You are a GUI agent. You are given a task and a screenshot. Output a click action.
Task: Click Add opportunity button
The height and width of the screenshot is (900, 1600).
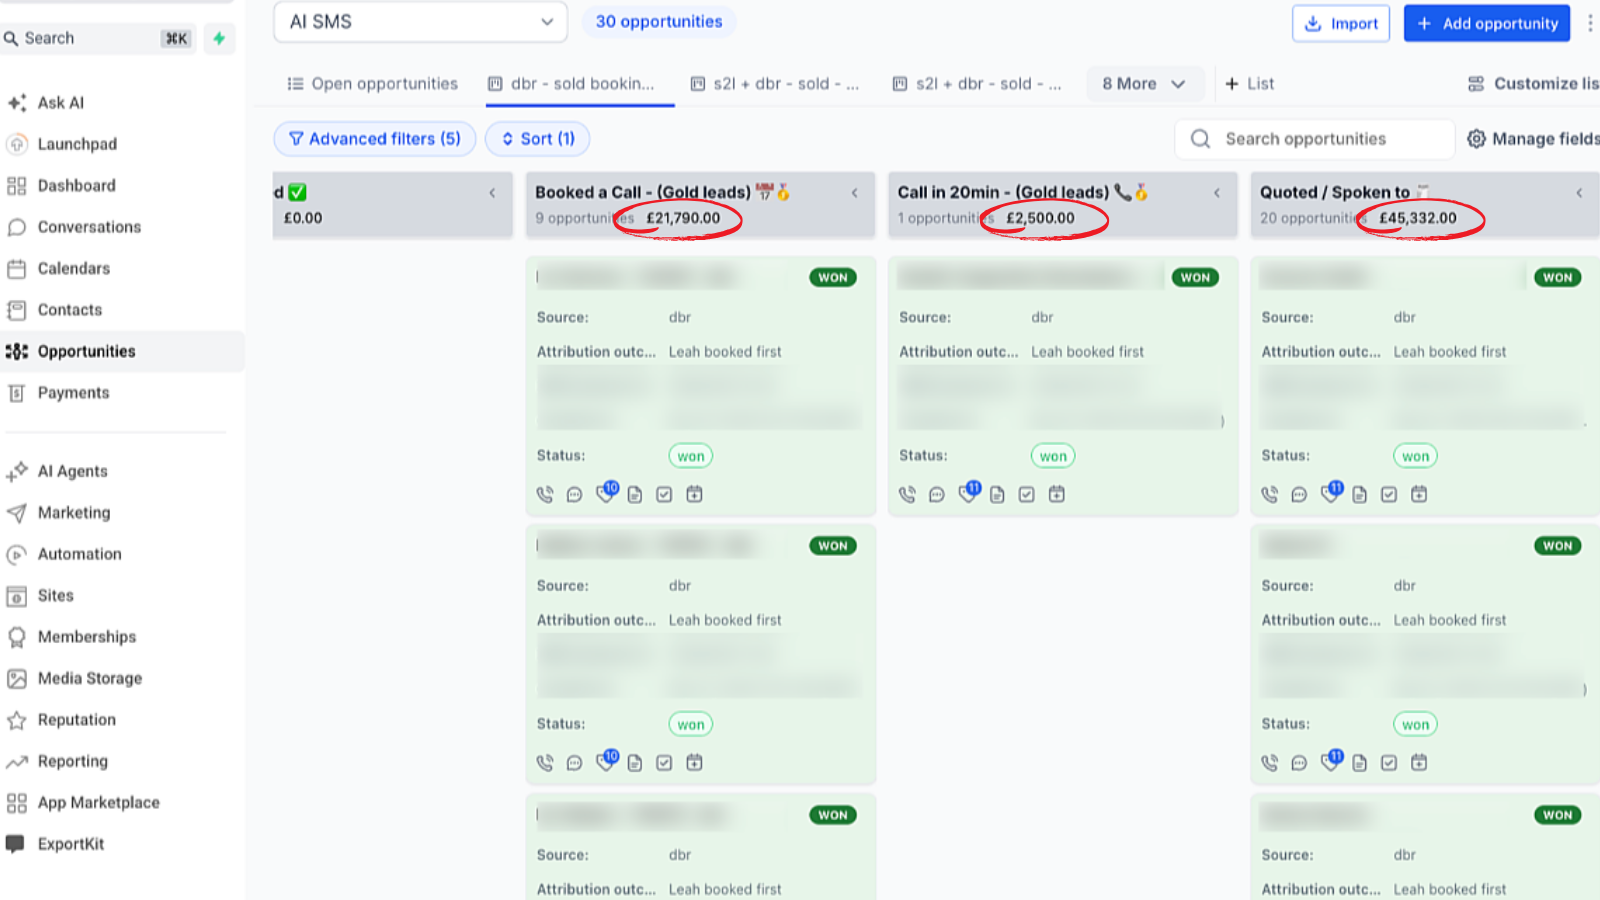click(x=1487, y=23)
